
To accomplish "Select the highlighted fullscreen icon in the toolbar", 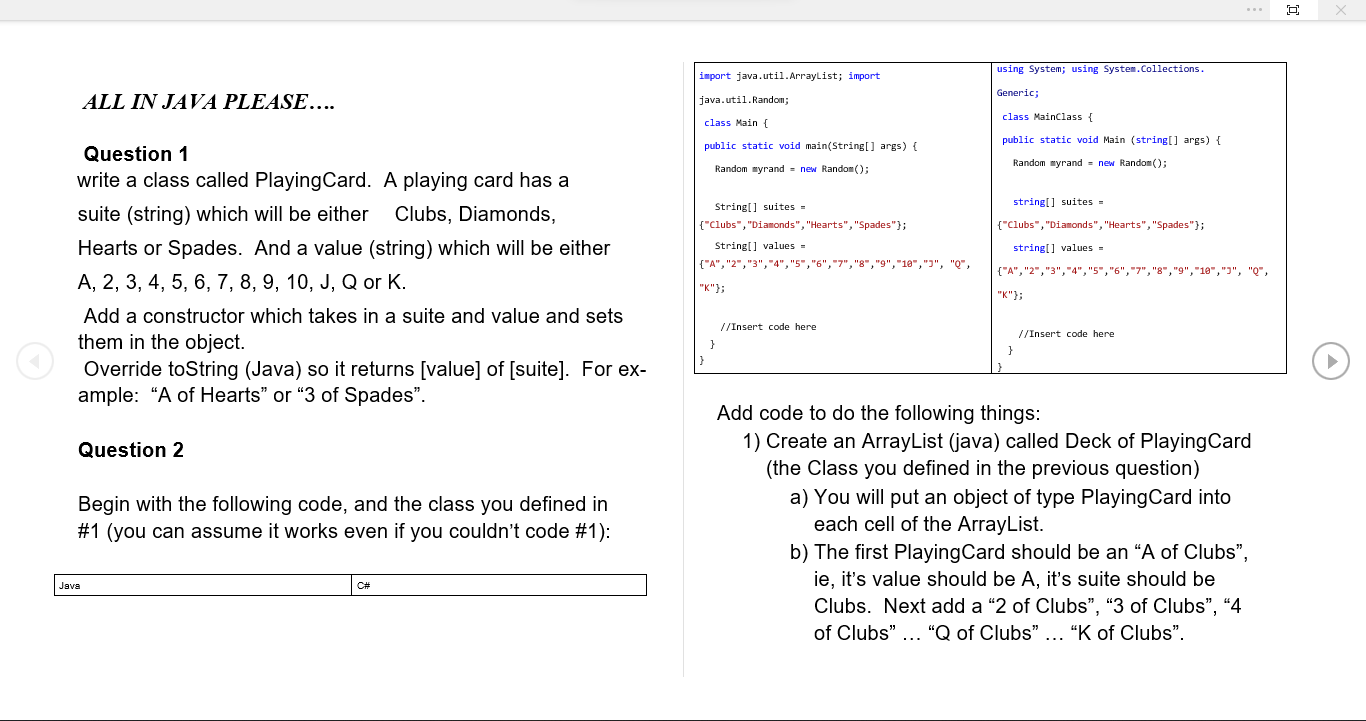I will pyautogui.click(x=1293, y=10).
